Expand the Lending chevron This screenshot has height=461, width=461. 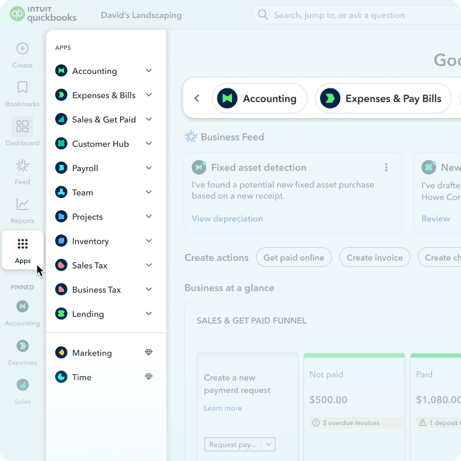tap(149, 314)
